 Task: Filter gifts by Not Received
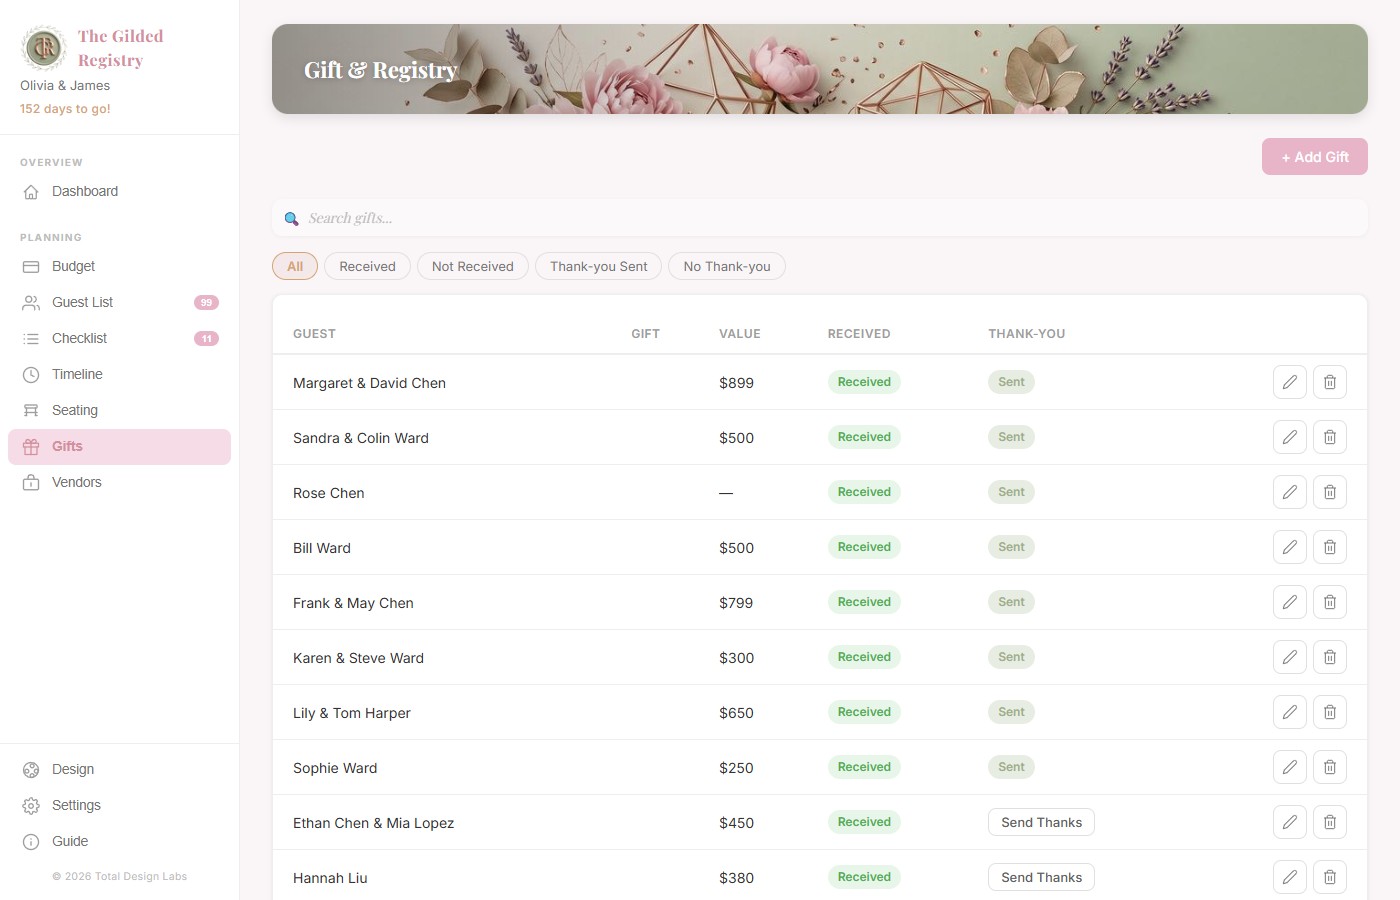click(473, 266)
